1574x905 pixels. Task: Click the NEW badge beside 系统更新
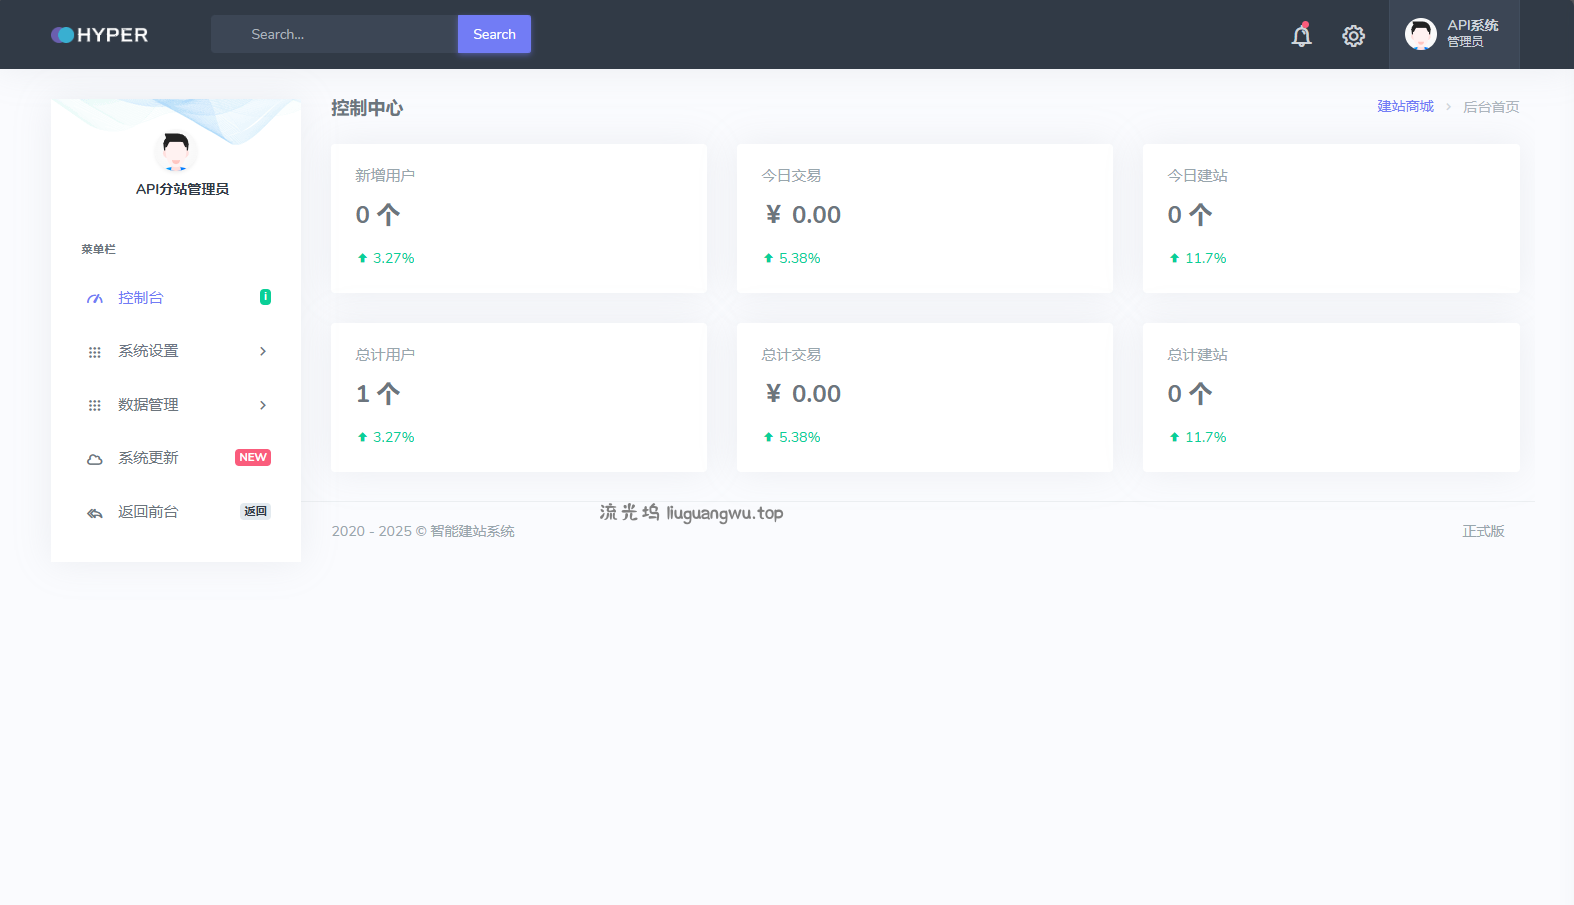(x=253, y=457)
